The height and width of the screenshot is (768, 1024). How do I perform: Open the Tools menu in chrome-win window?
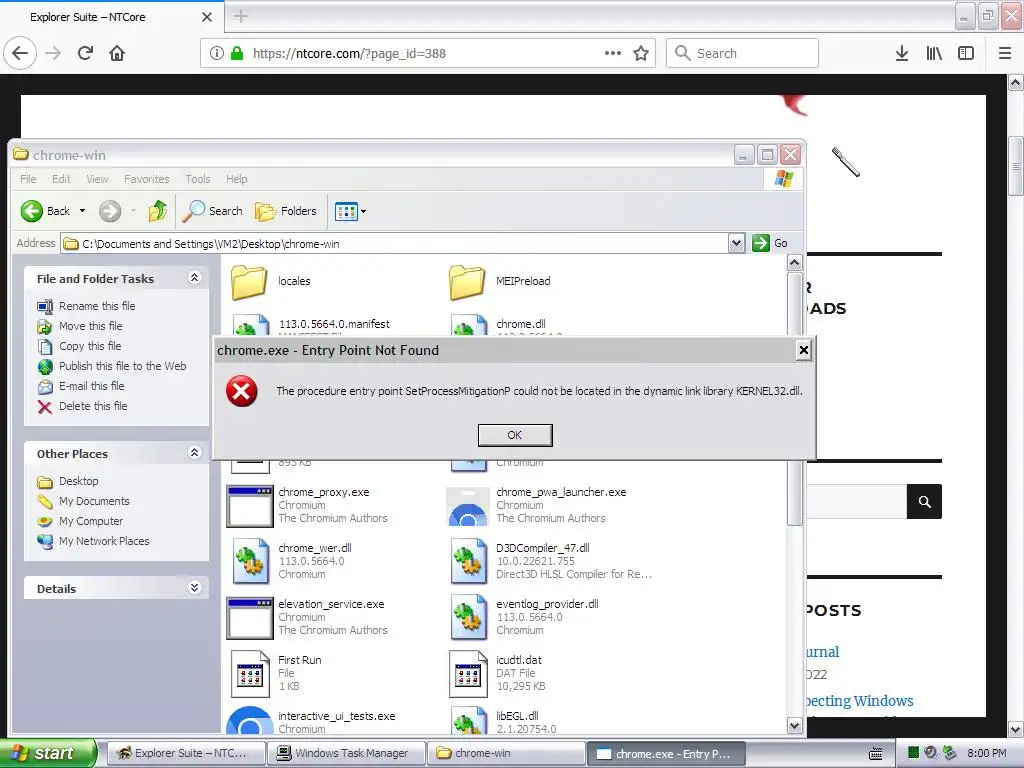197,179
